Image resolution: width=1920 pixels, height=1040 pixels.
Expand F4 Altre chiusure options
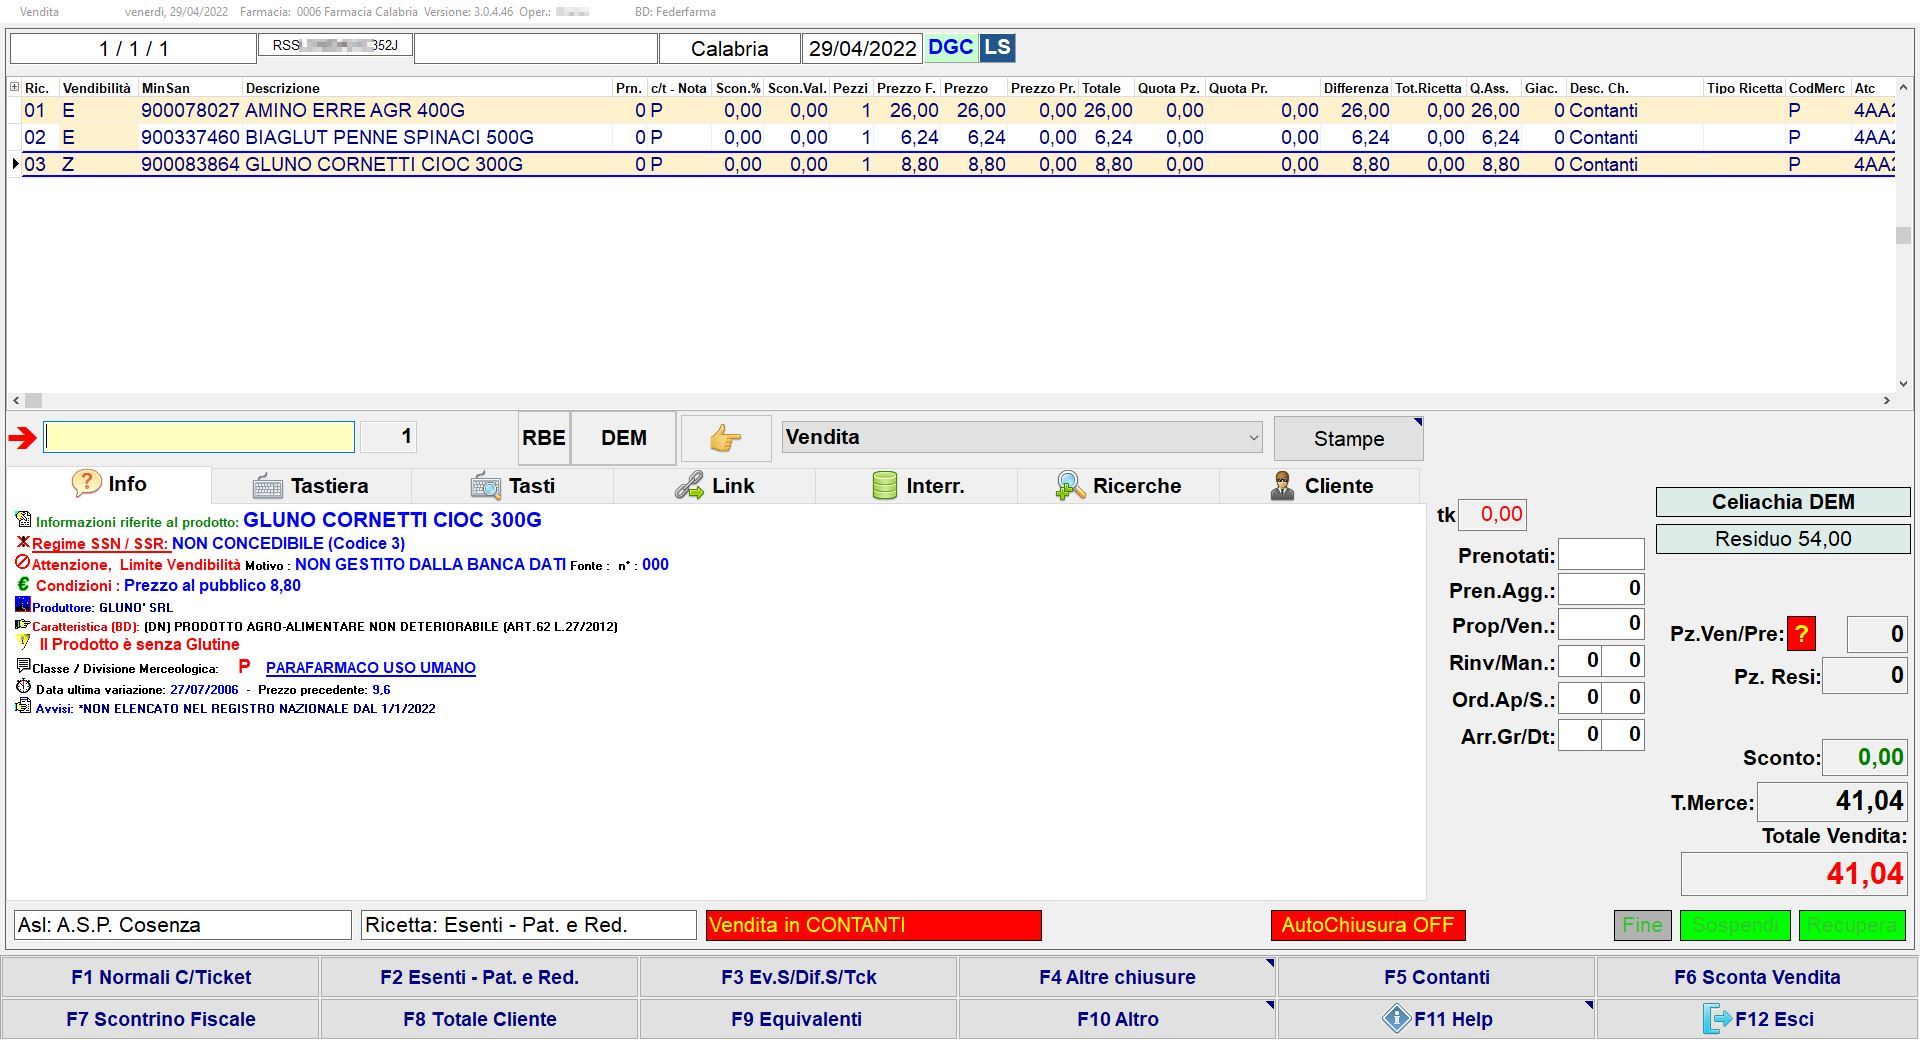1116,977
